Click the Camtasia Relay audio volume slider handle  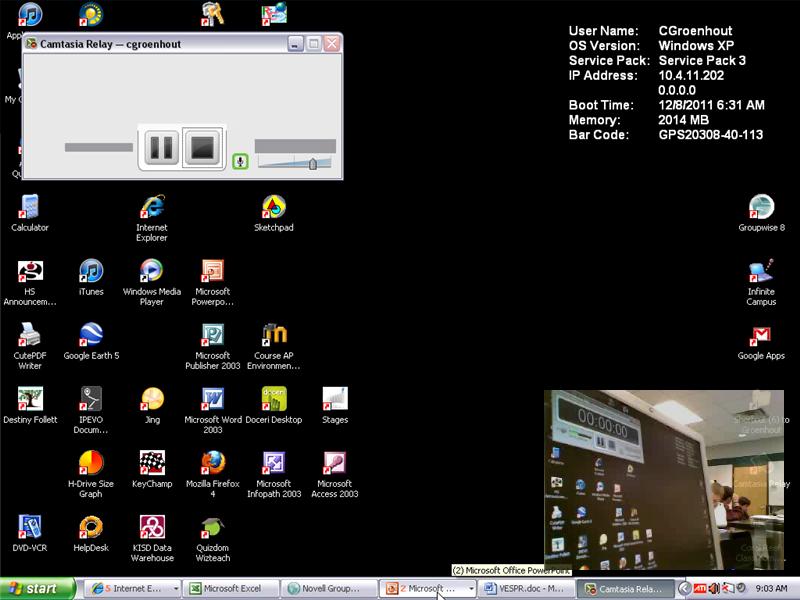tap(313, 163)
